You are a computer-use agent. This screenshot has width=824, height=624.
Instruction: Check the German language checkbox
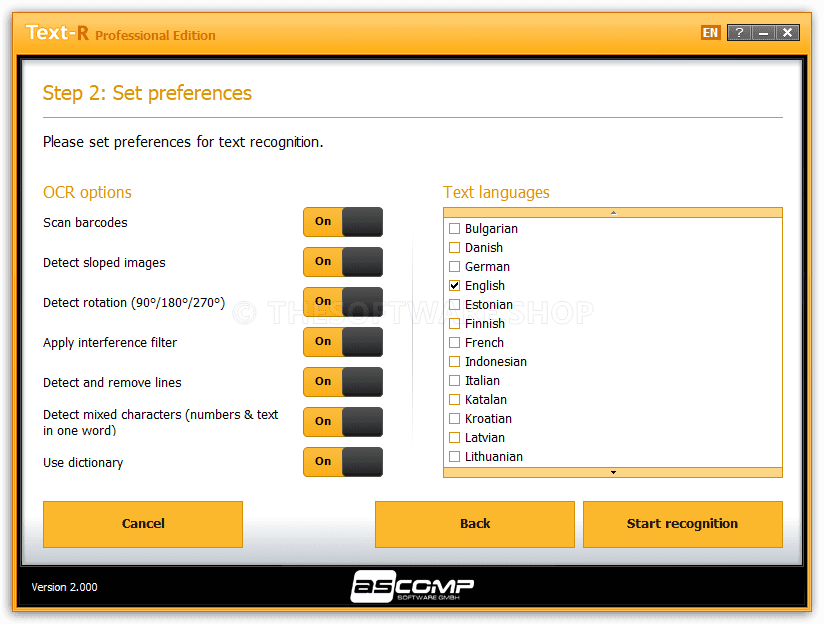pyautogui.click(x=455, y=267)
